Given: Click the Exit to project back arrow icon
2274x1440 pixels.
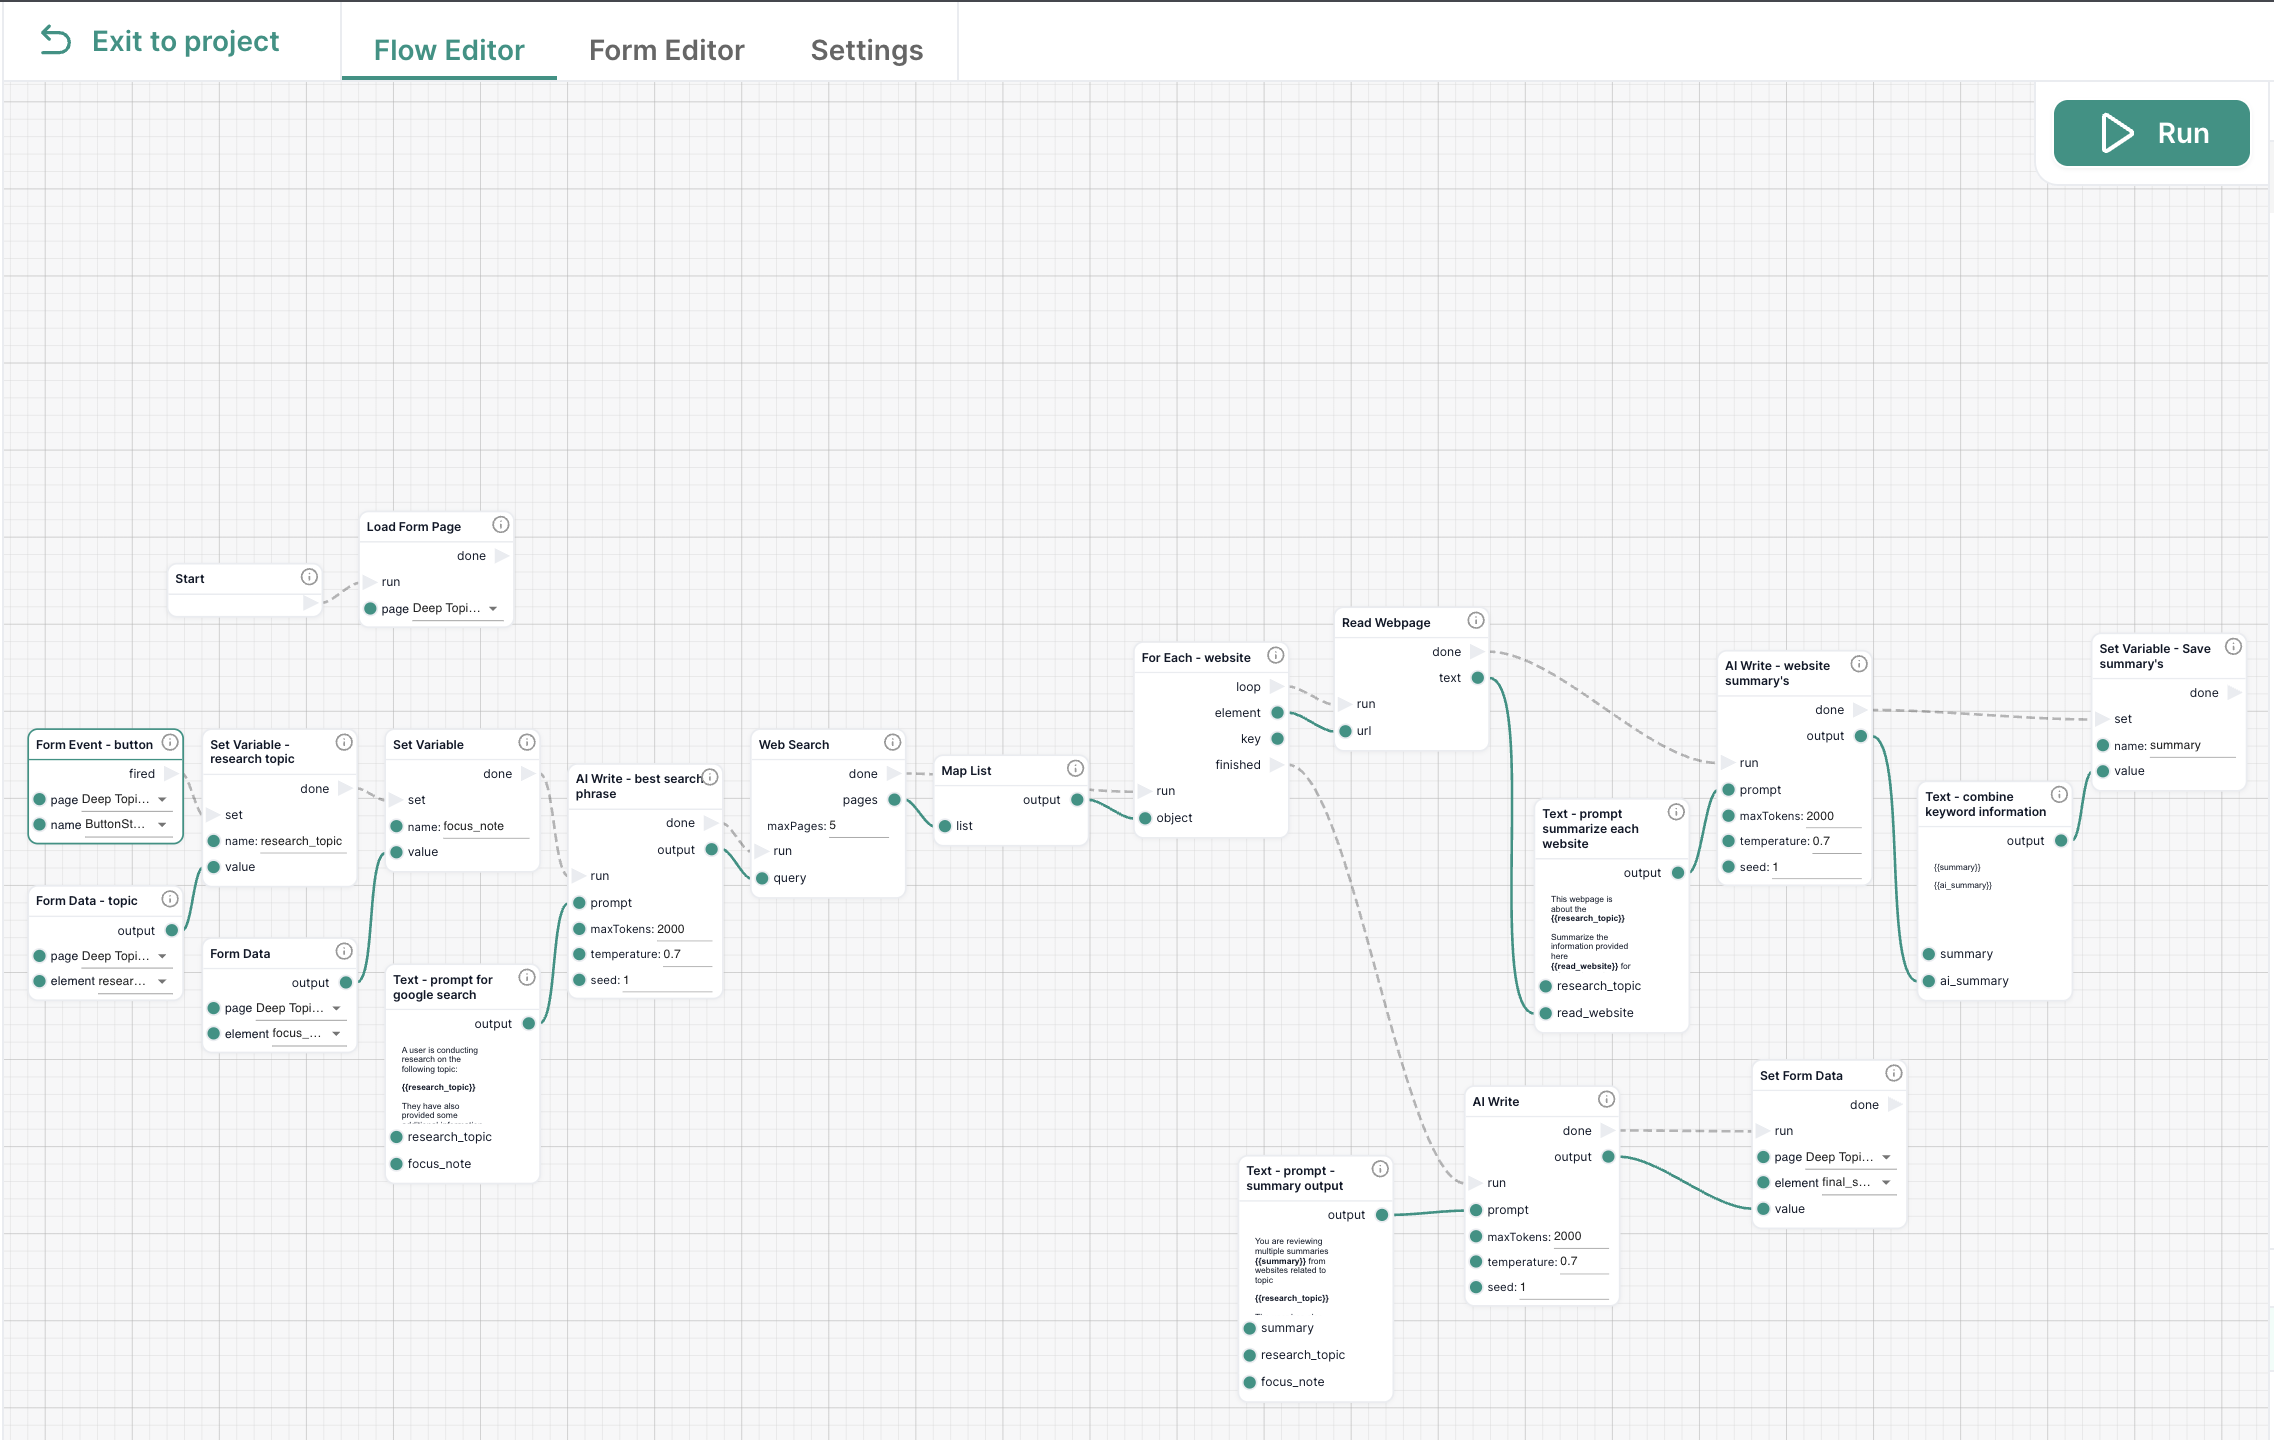Looking at the screenshot, I should coord(56,40).
